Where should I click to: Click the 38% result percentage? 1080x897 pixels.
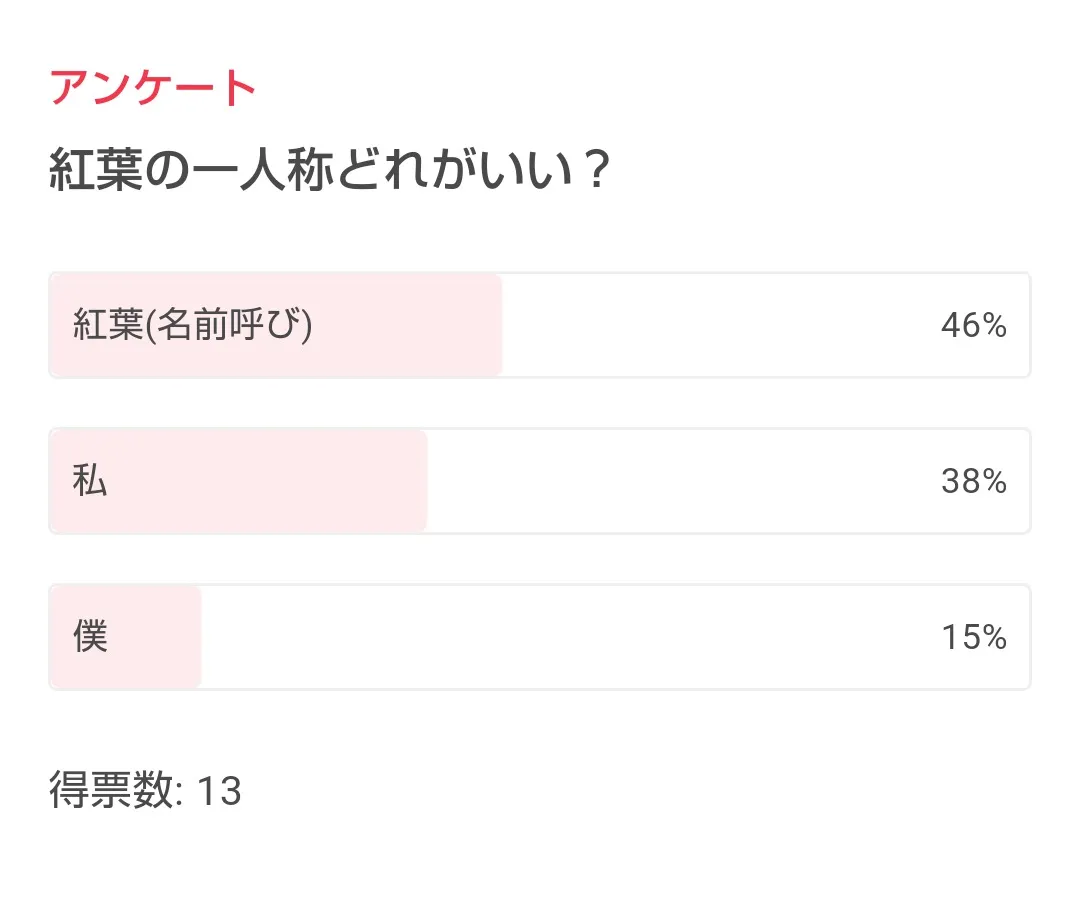coord(973,482)
